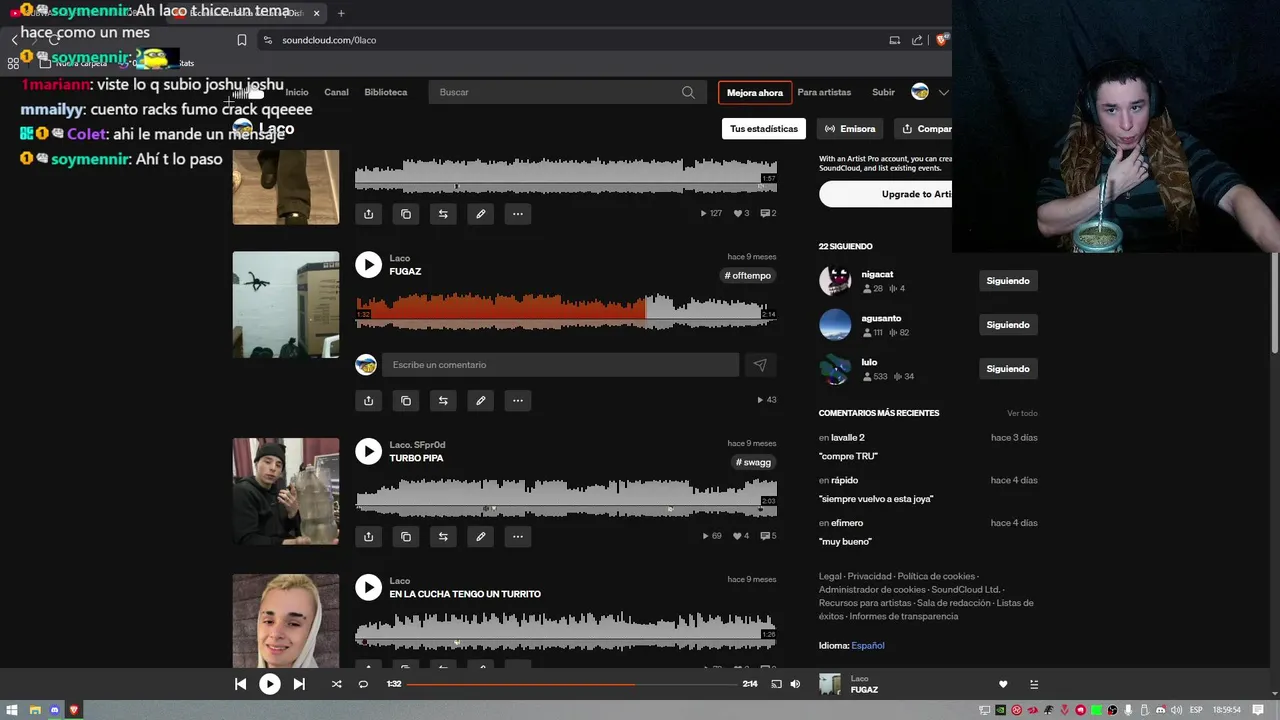Start the Emisora station
Image resolution: width=1280 pixels, height=720 pixels.
(850, 129)
